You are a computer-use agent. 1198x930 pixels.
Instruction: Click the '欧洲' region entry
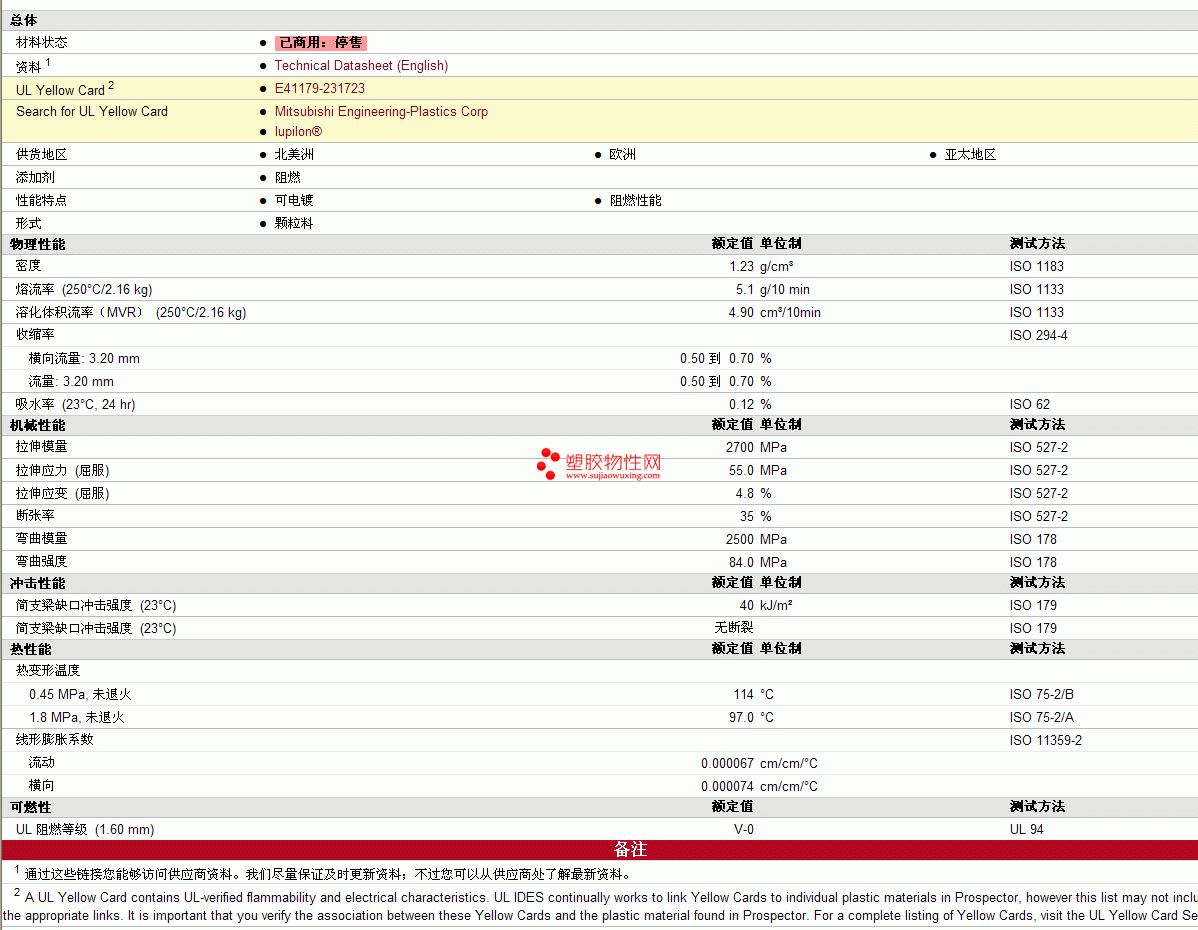(623, 154)
